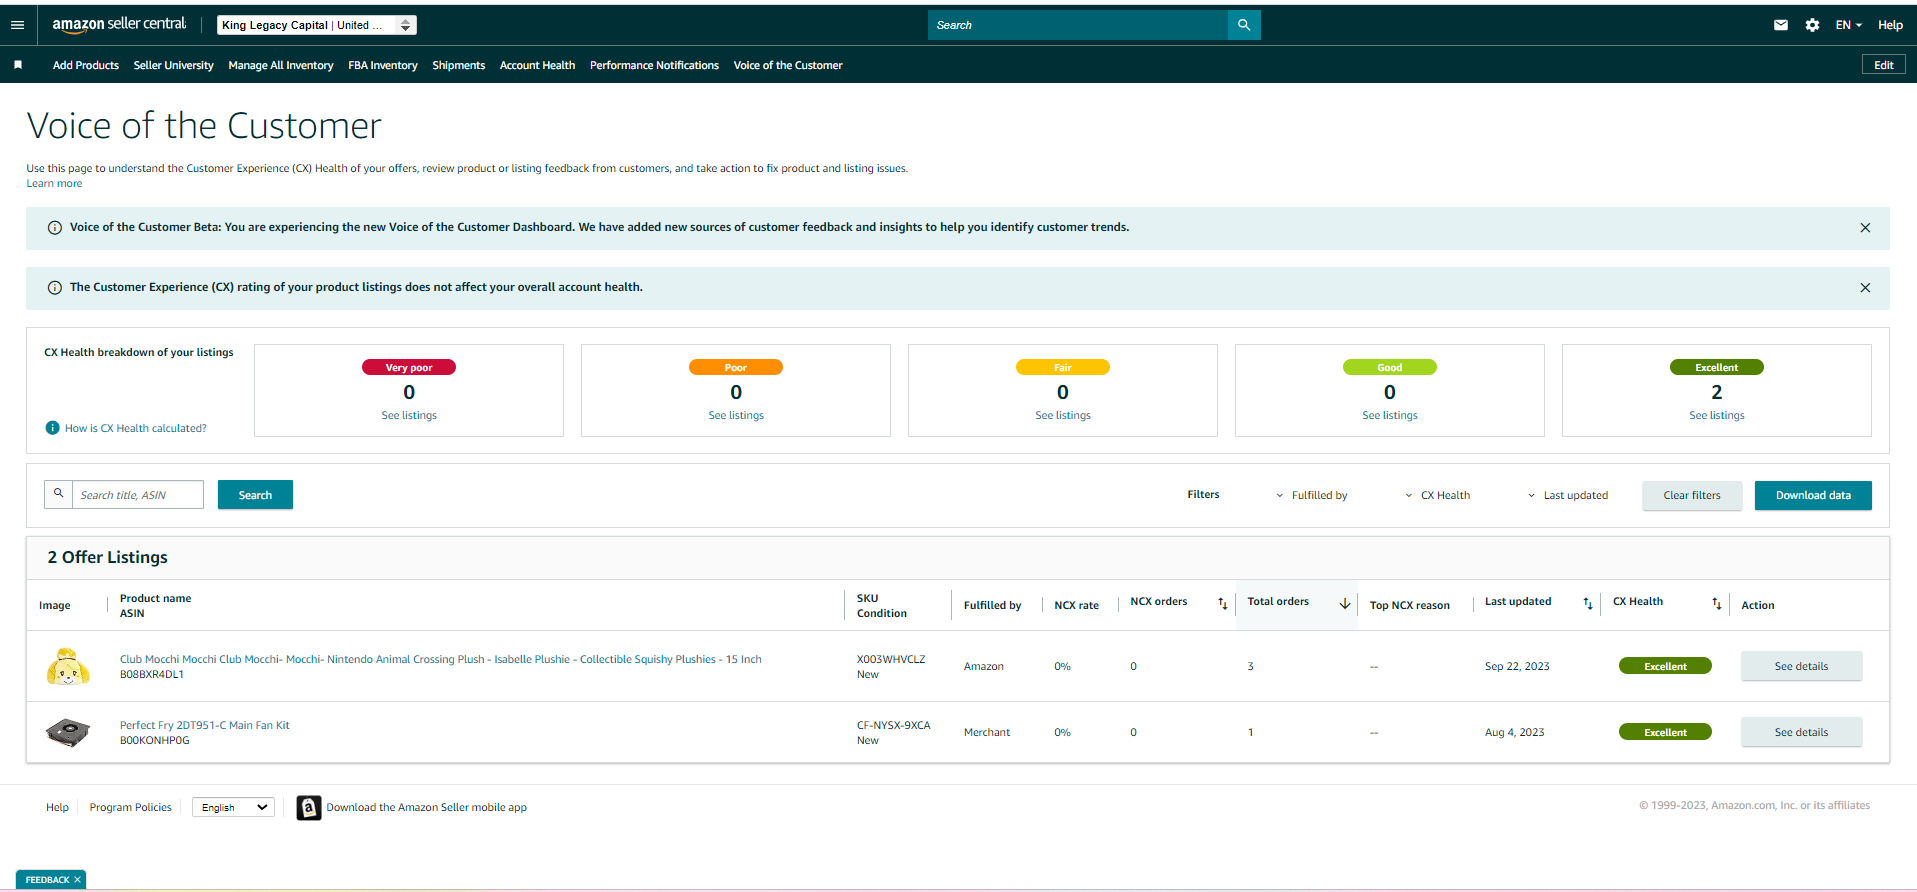See details for Main Fan Kit listing
The height and width of the screenshot is (892, 1917).
1801,732
